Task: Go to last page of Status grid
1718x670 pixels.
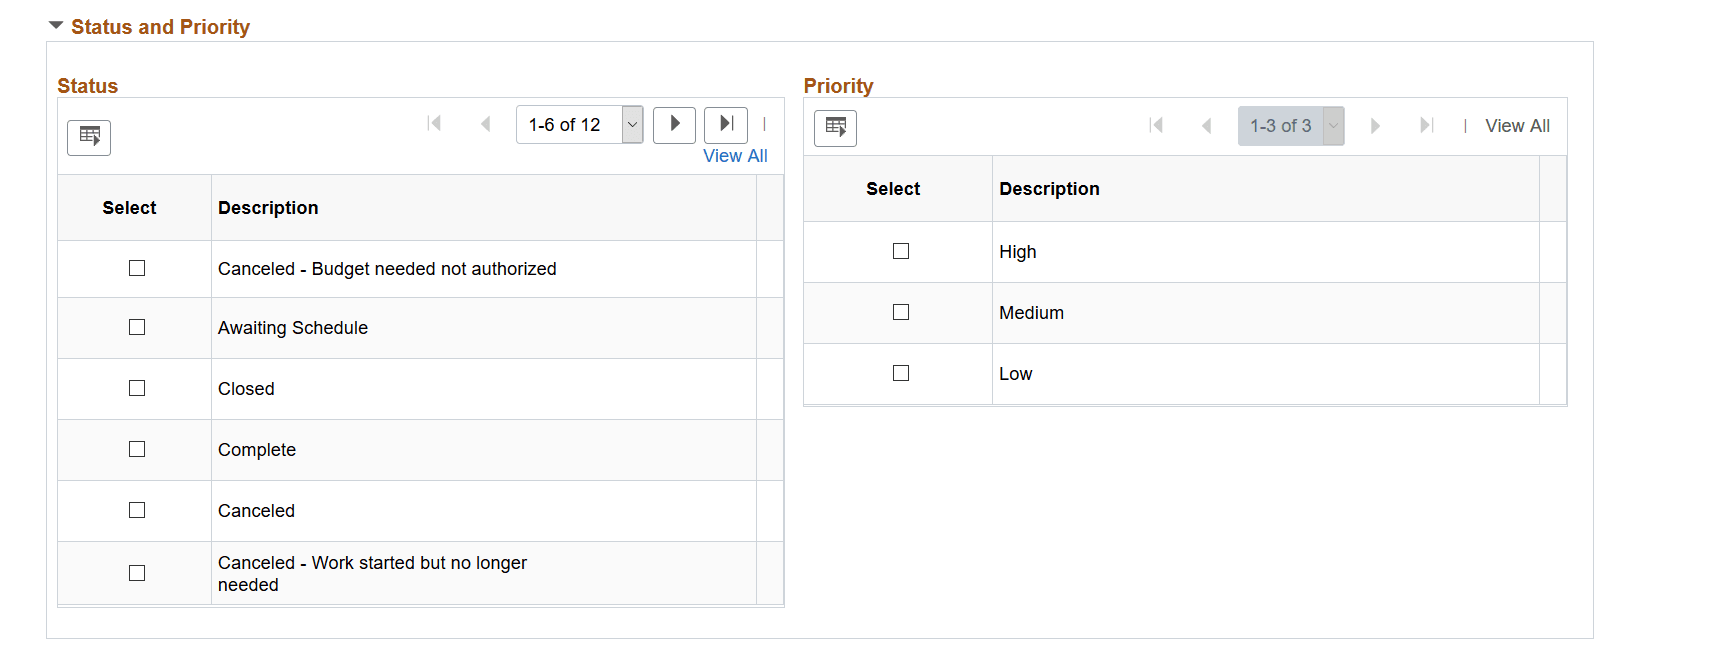Action: (726, 125)
